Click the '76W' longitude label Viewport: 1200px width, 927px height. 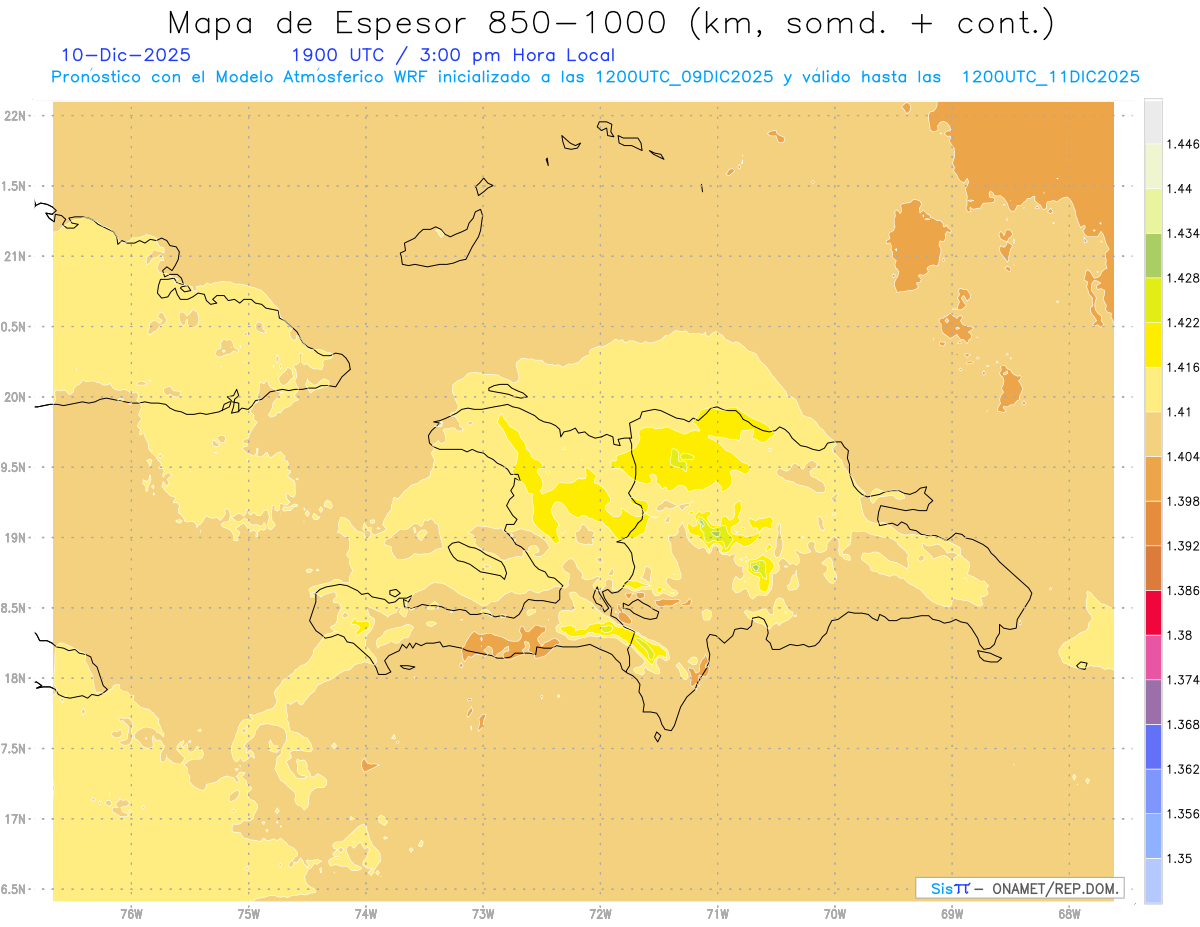(x=131, y=914)
